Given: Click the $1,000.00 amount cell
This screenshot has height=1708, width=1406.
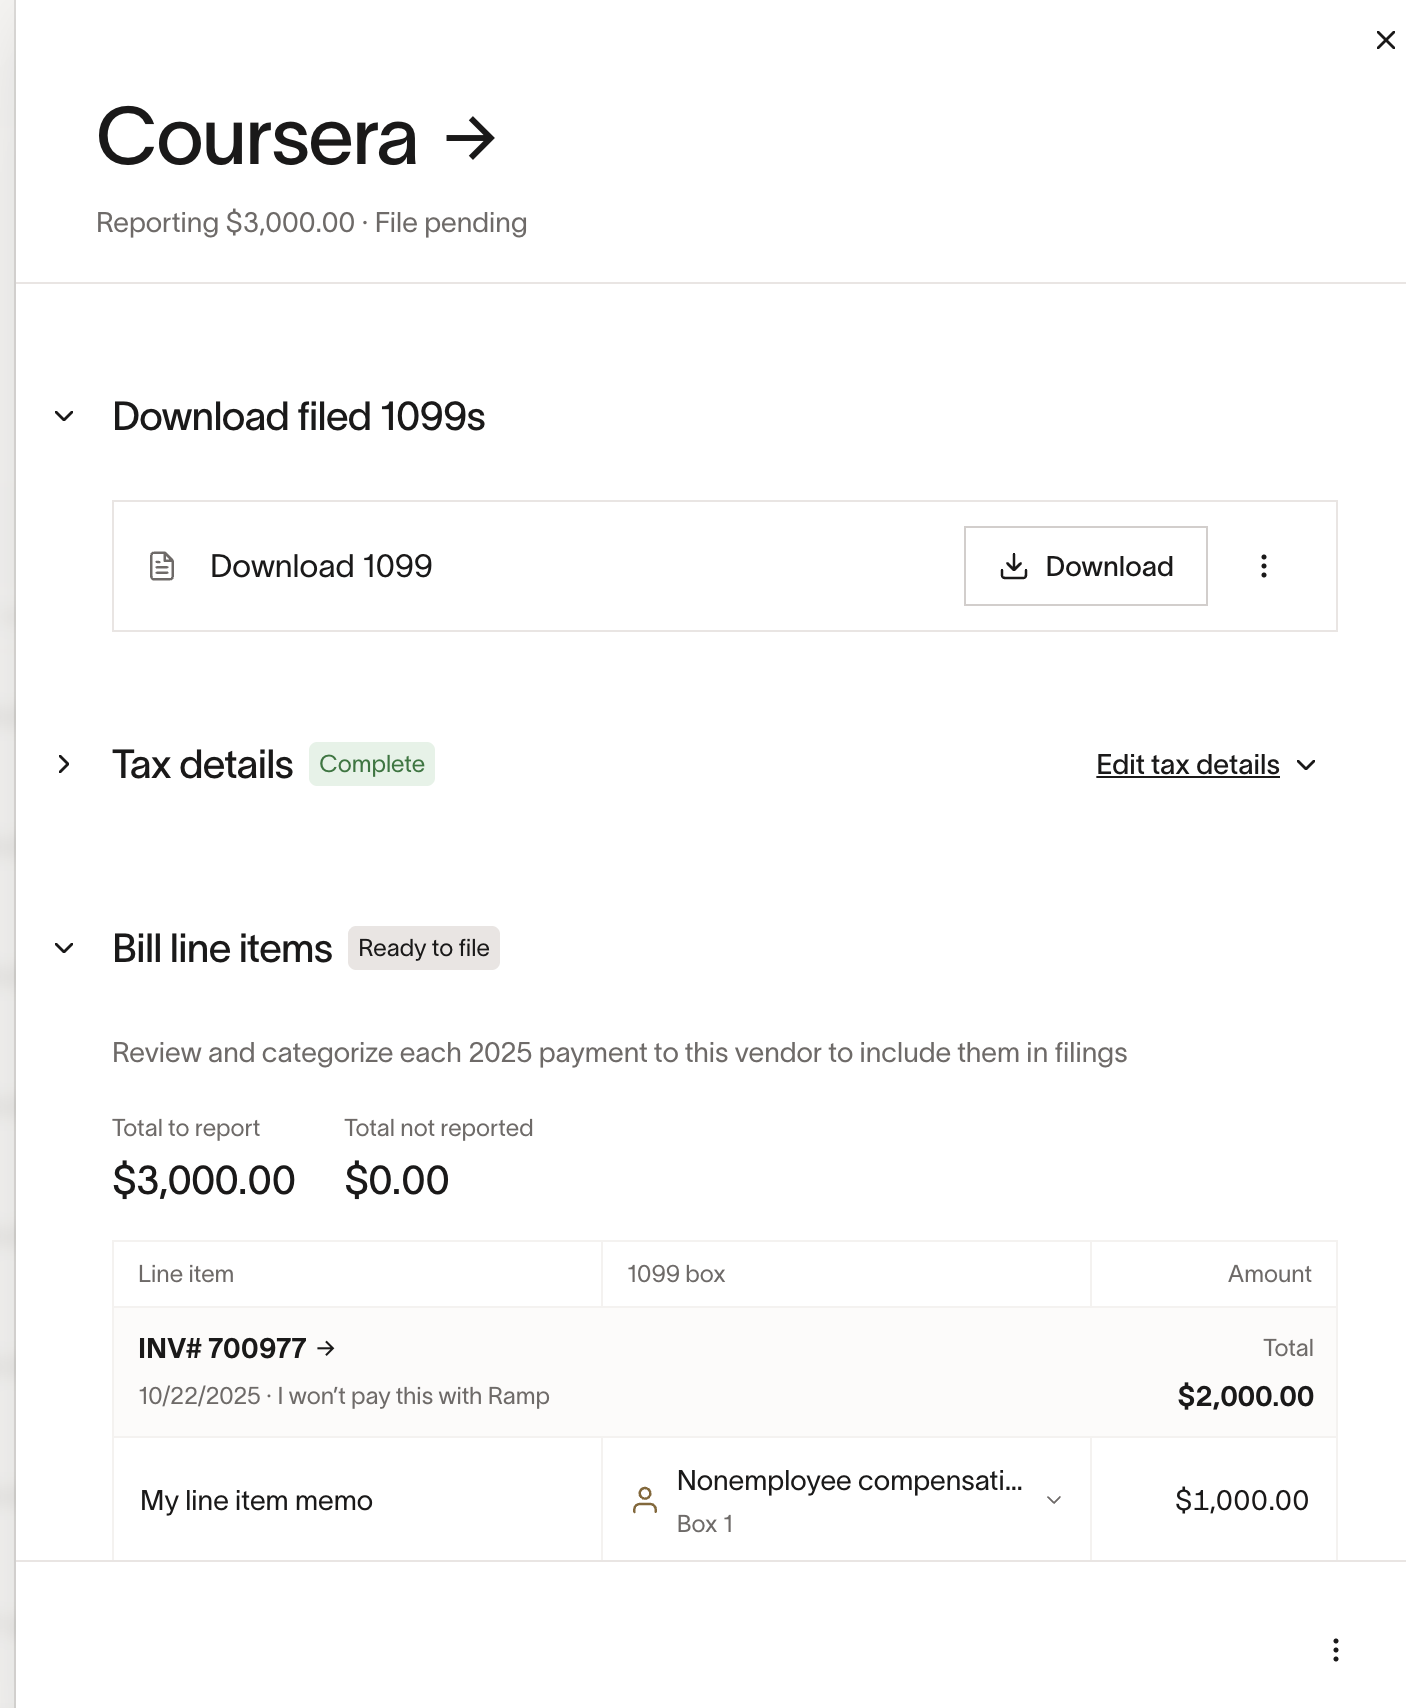Looking at the screenshot, I should coord(1213,1500).
